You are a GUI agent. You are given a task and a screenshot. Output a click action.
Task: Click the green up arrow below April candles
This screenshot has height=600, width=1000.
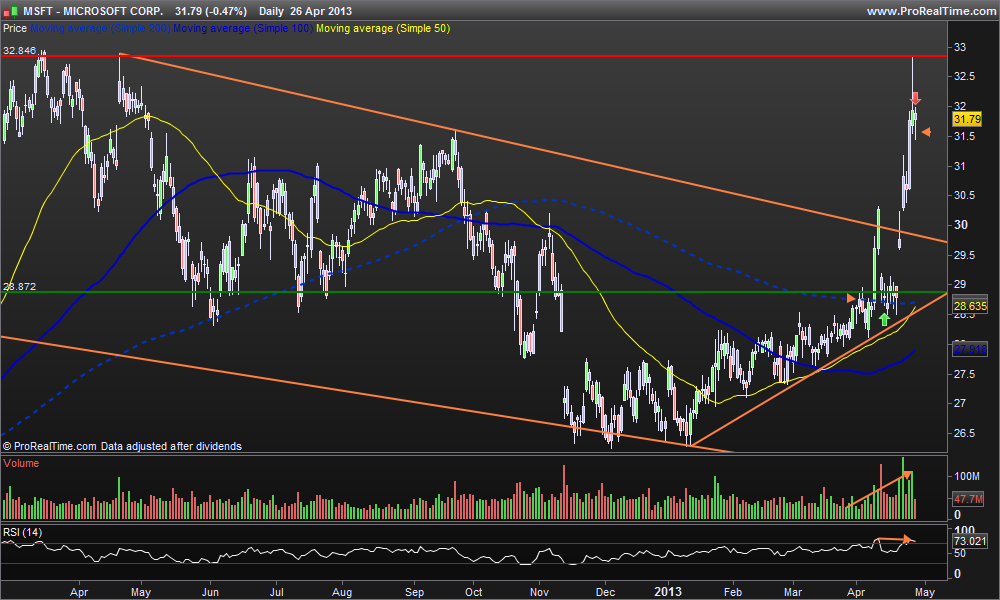point(884,319)
